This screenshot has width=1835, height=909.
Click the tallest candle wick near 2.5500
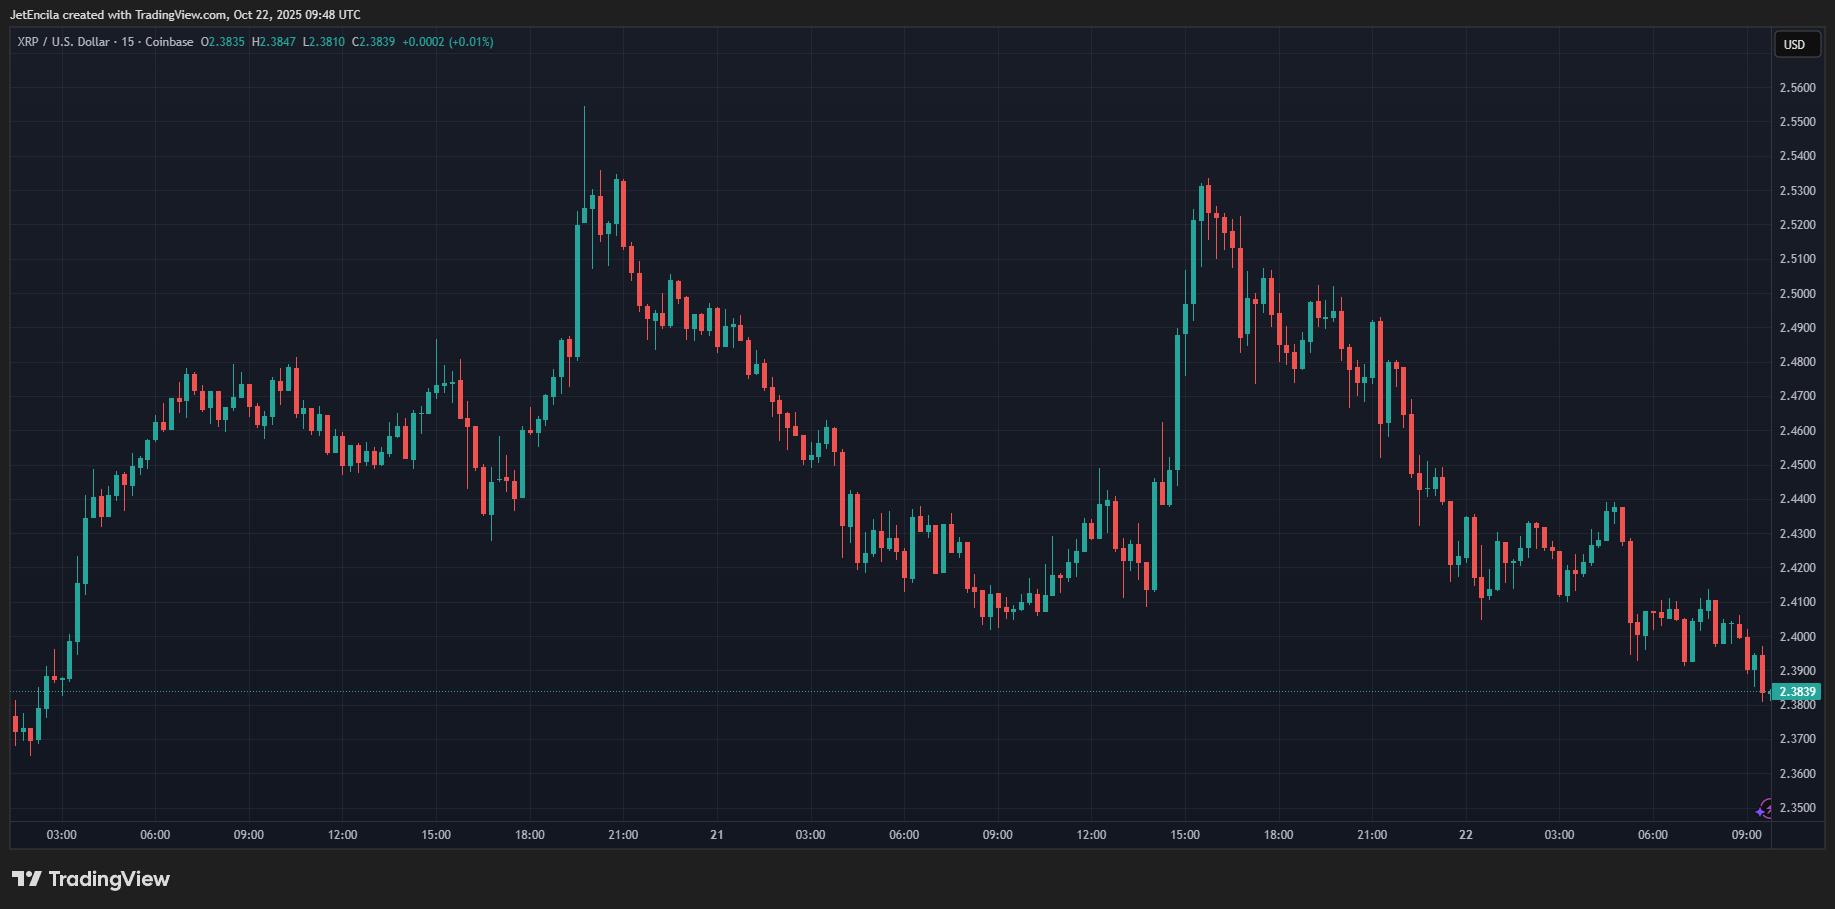point(584,130)
